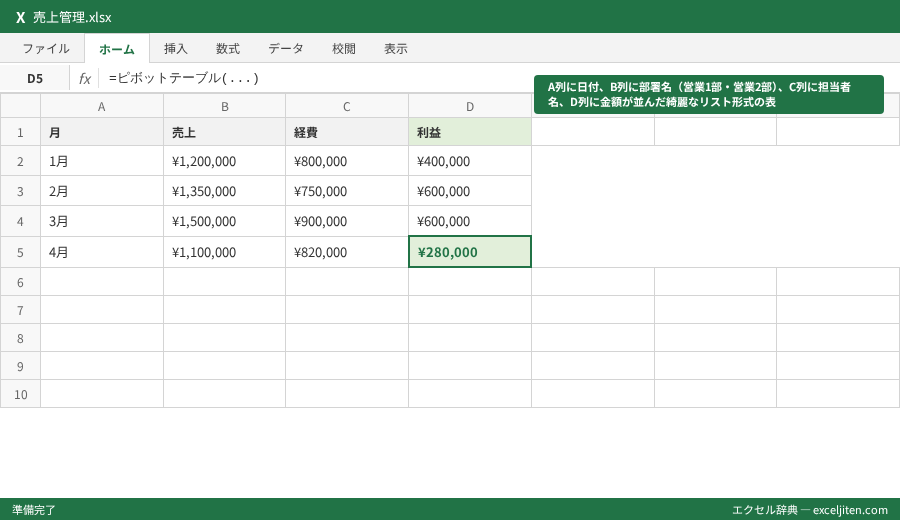Click the fx insert function icon
This screenshot has width=900, height=520.
[85, 78]
